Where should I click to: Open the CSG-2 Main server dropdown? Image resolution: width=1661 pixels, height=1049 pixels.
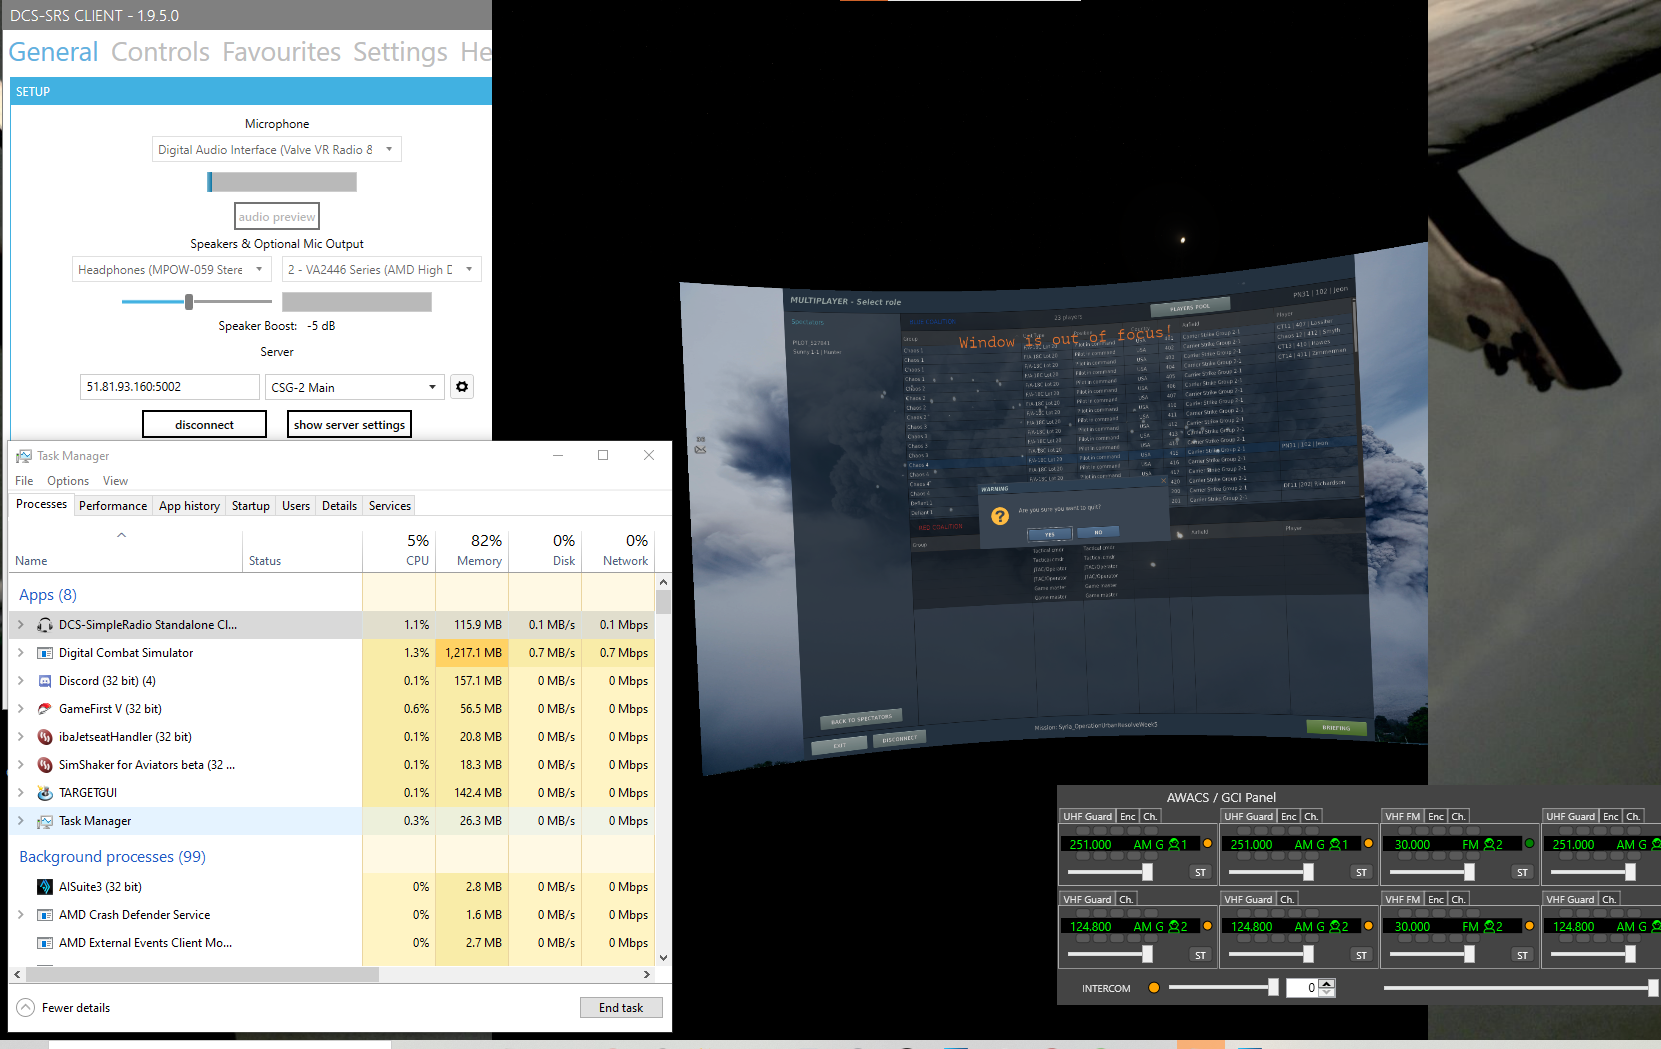pyautogui.click(x=354, y=387)
